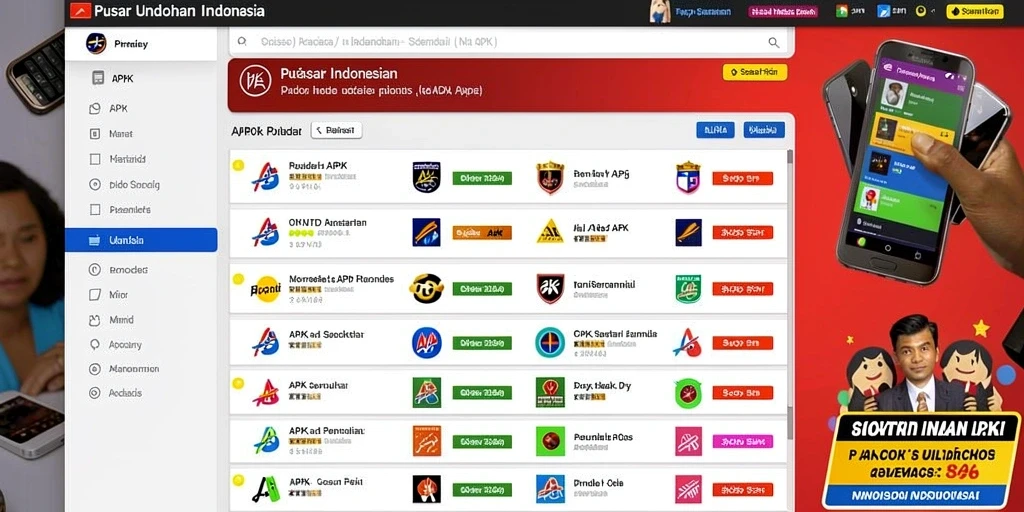Expand the Balnast chevron button next to APPOk Pulladar
Viewport: 1024px width, 512px height.
click(x=336, y=130)
